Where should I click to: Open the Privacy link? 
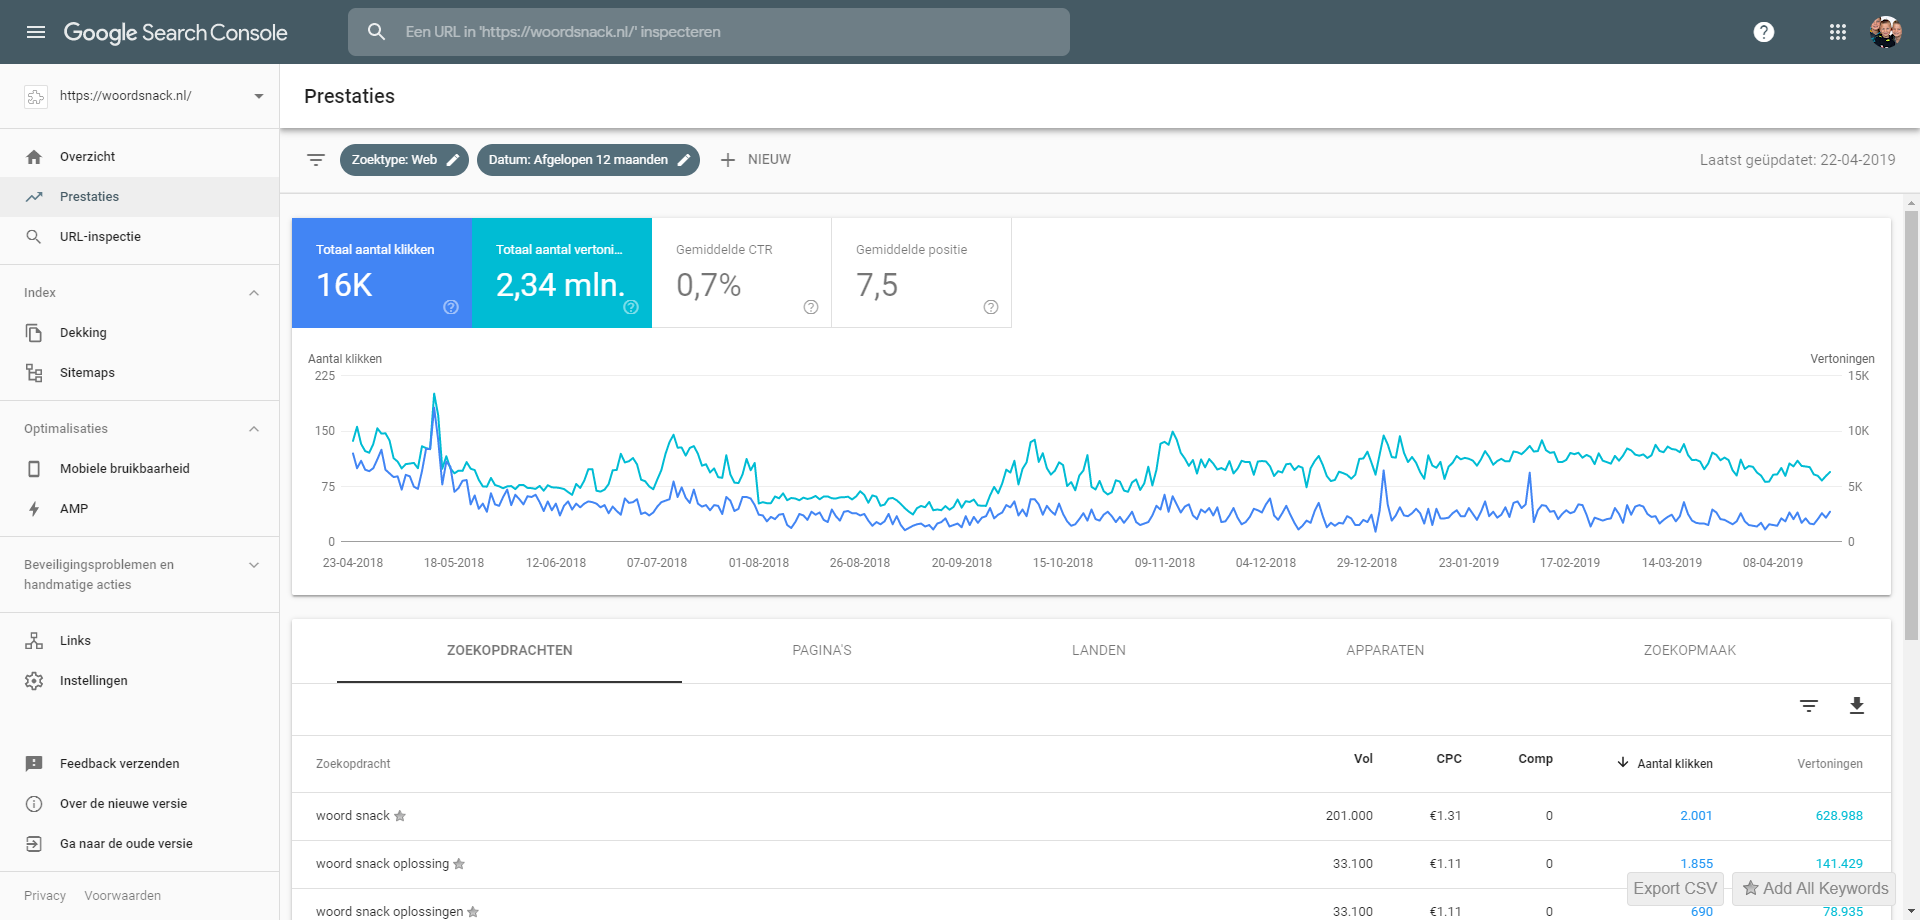[45, 896]
